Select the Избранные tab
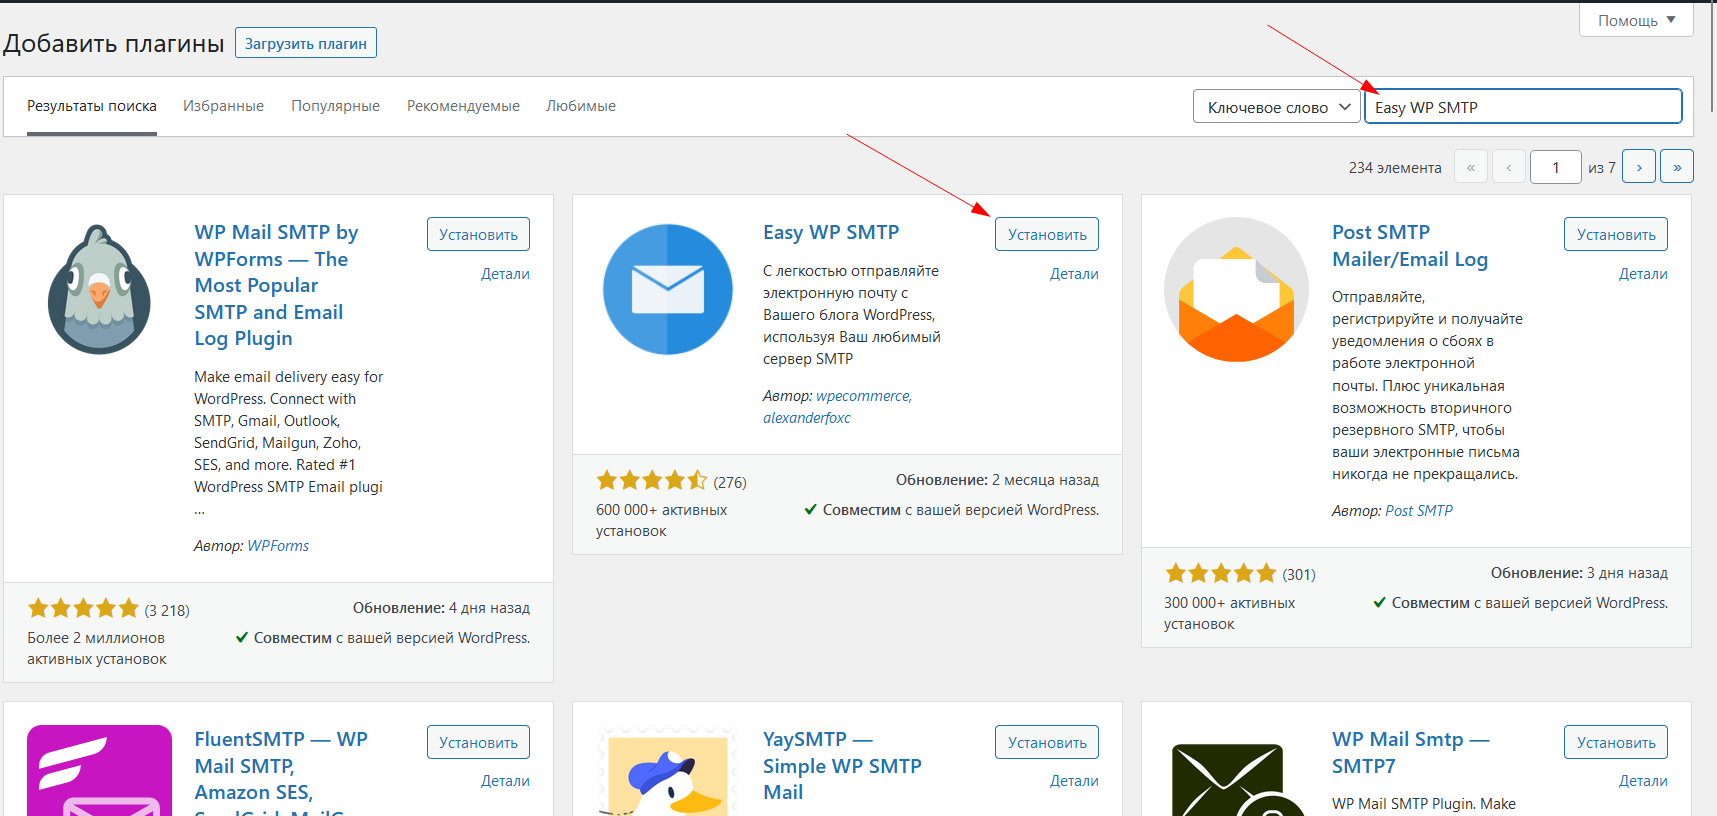The height and width of the screenshot is (816, 1717). pos(223,106)
